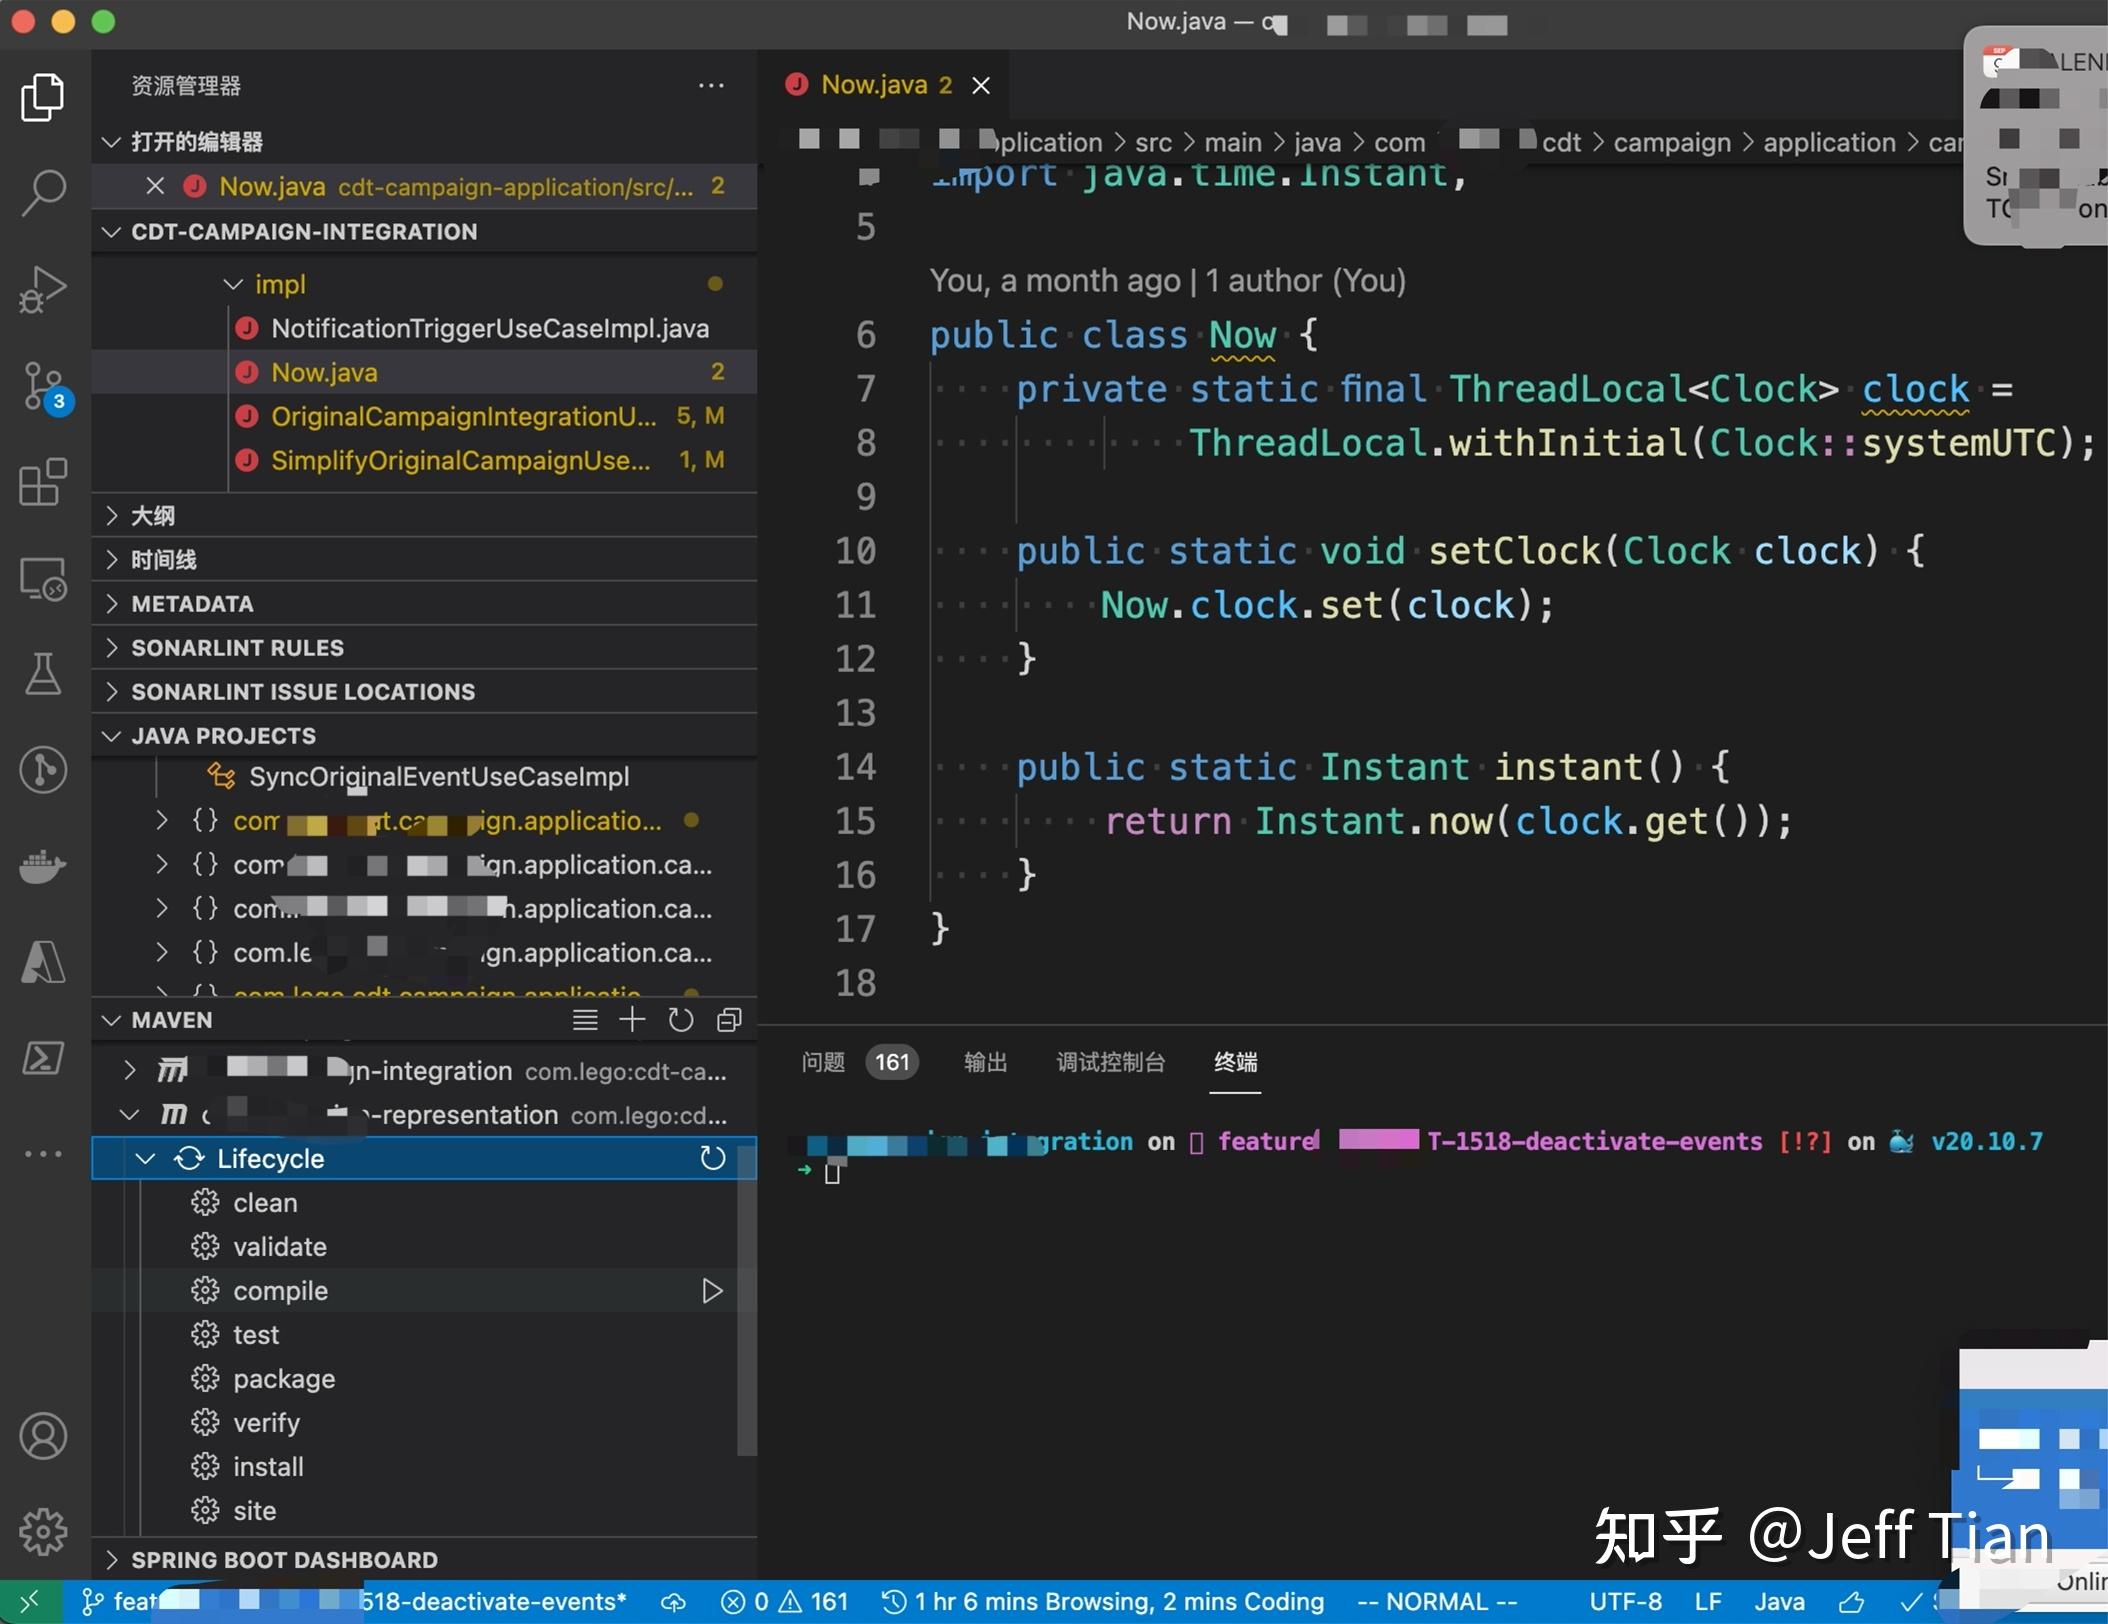Open NotificationTriggerUseCaseImpl.java file
Viewport: 2108px width, 1624px height.
coord(489,329)
